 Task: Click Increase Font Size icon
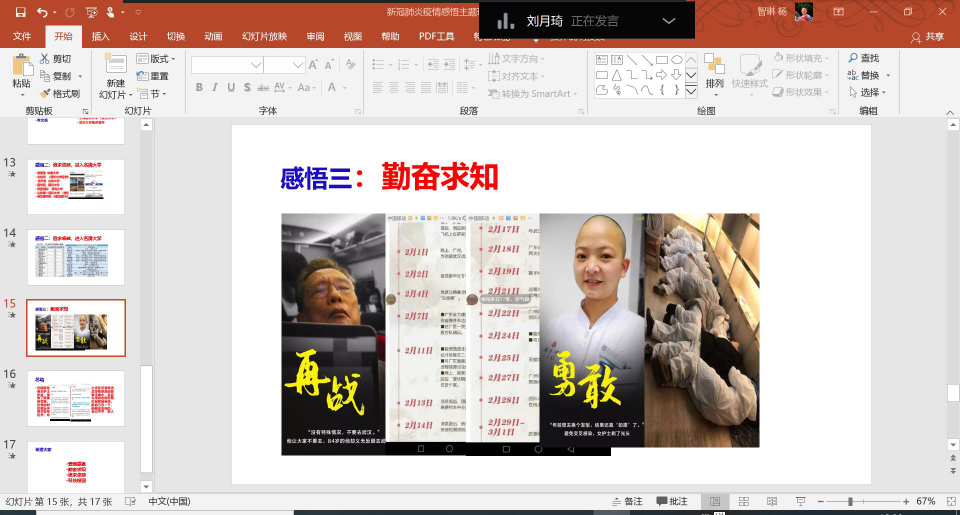[x=313, y=64]
